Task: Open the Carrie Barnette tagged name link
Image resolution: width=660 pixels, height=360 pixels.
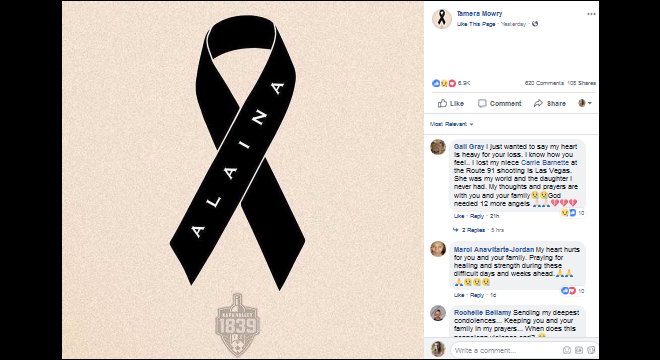Action: pos(545,163)
